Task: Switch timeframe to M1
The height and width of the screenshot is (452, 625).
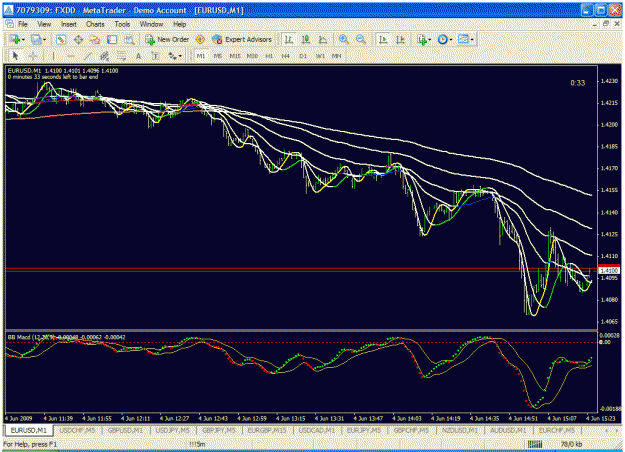Action: 200,56
